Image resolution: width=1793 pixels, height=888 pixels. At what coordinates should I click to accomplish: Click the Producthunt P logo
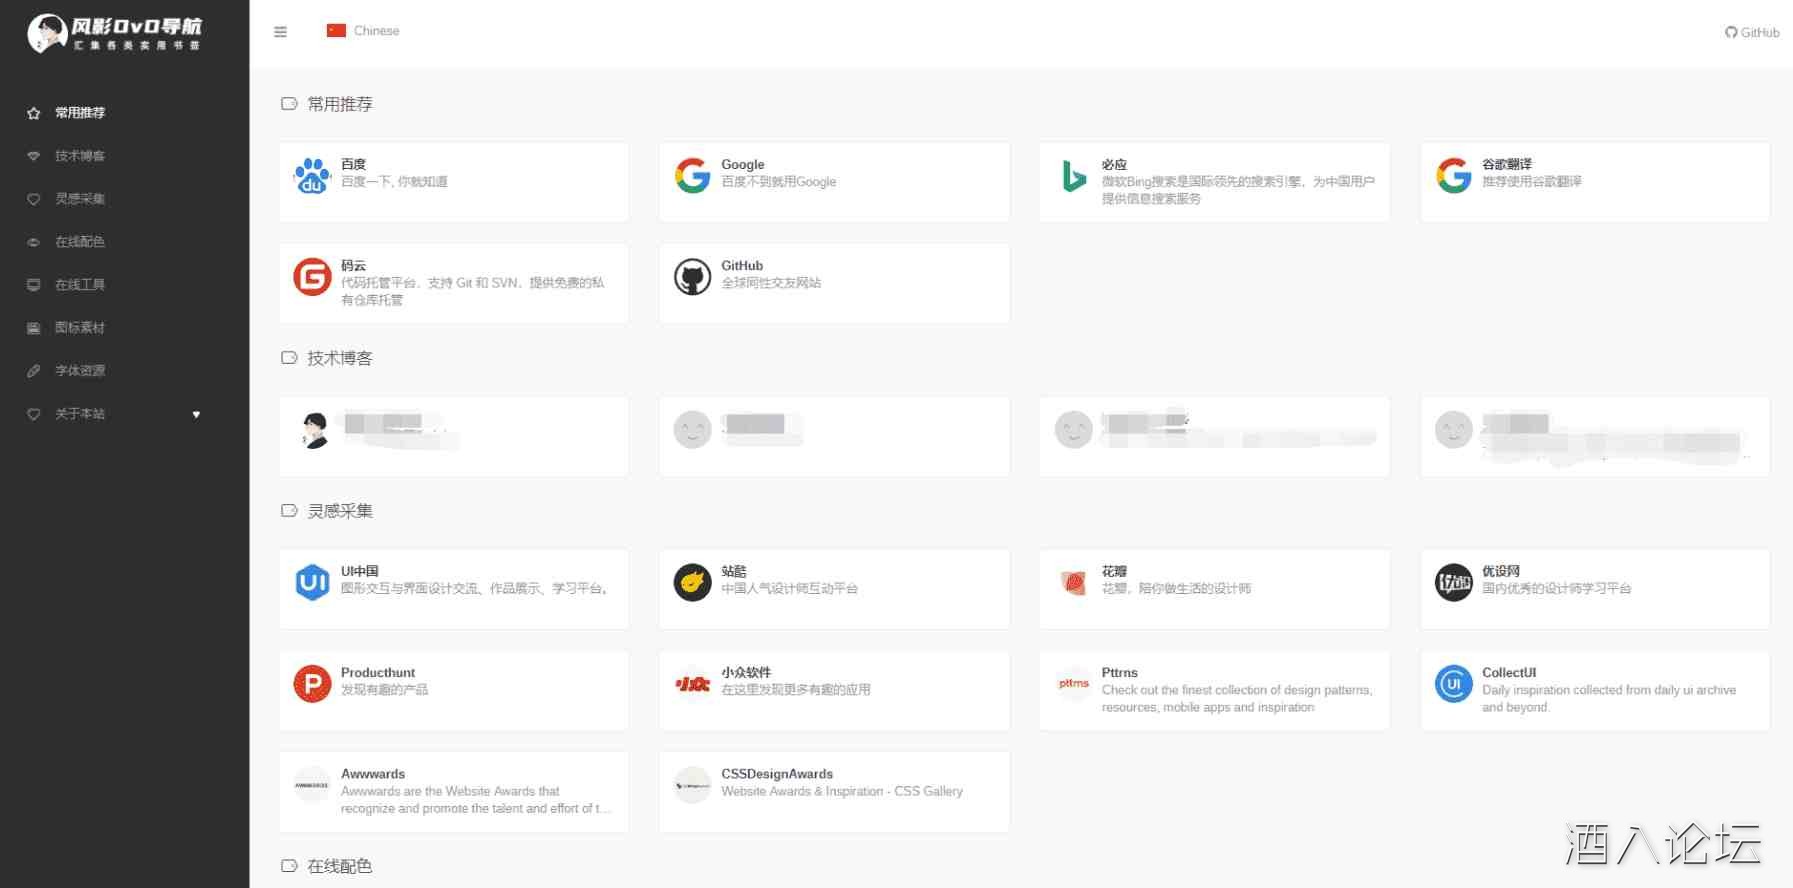click(x=312, y=684)
